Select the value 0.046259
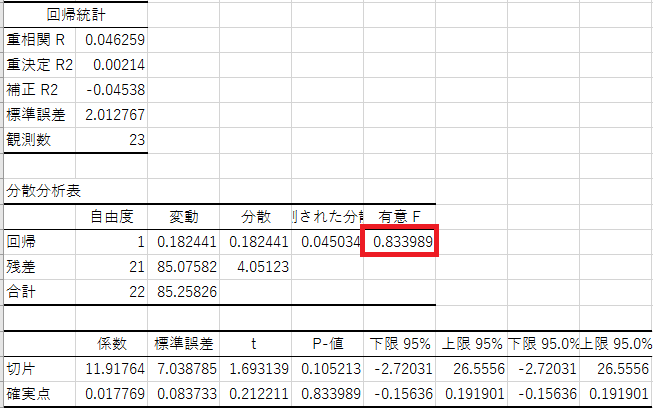 click(112, 40)
